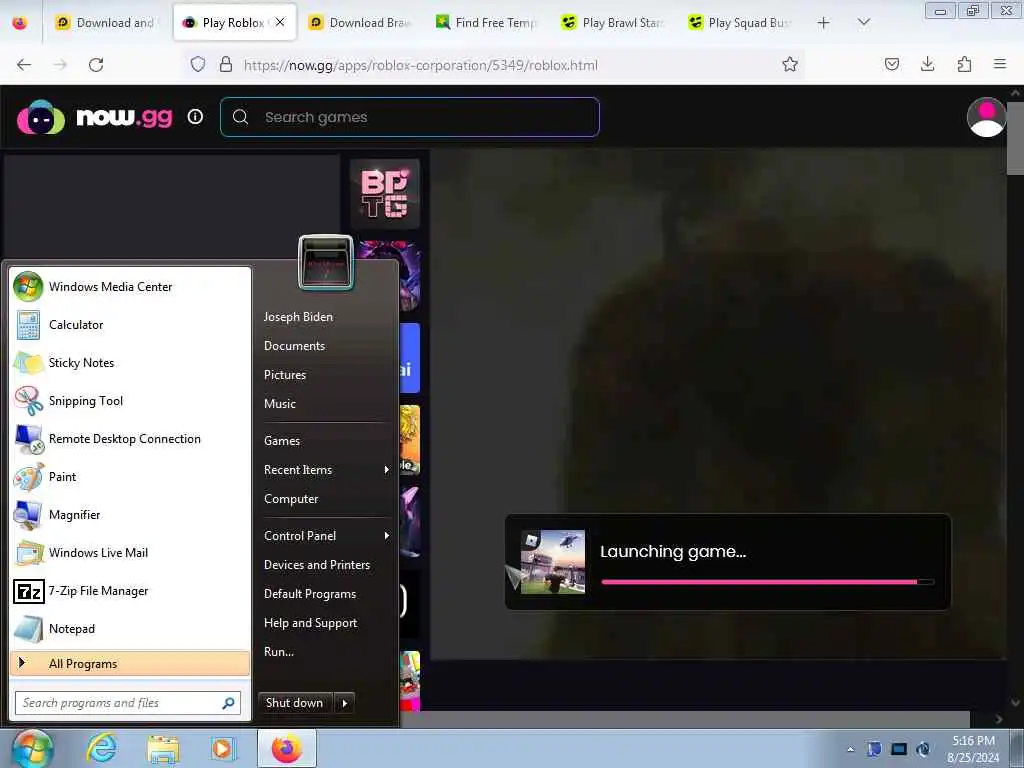Image resolution: width=1024 pixels, height=768 pixels.
Task: Click the Windows Start orb
Action: point(33,748)
